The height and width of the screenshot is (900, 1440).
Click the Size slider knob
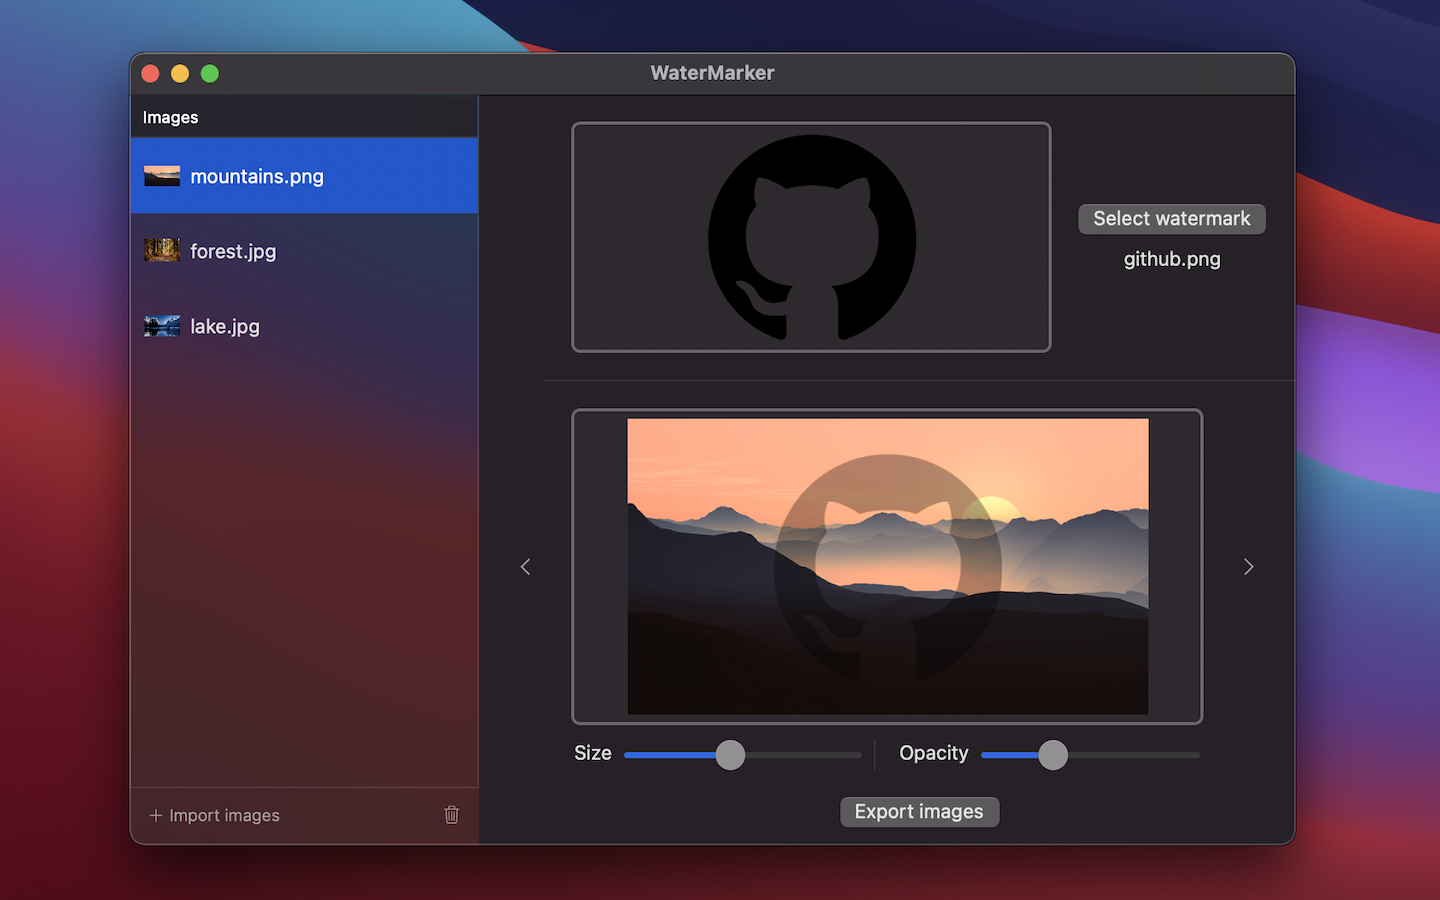point(731,755)
